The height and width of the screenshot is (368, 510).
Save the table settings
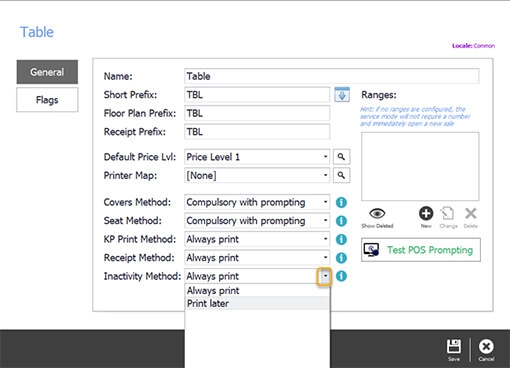pyautogui.click(x=454, y=350)
